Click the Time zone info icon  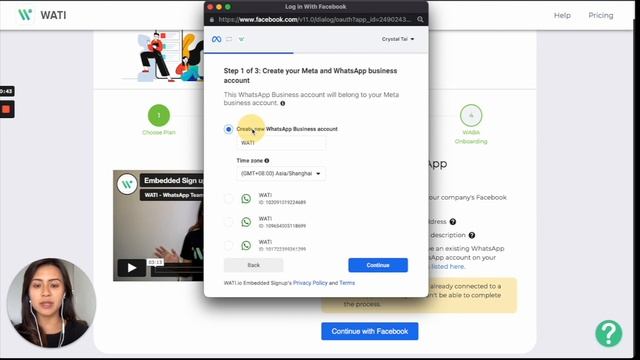click(267, 161)
